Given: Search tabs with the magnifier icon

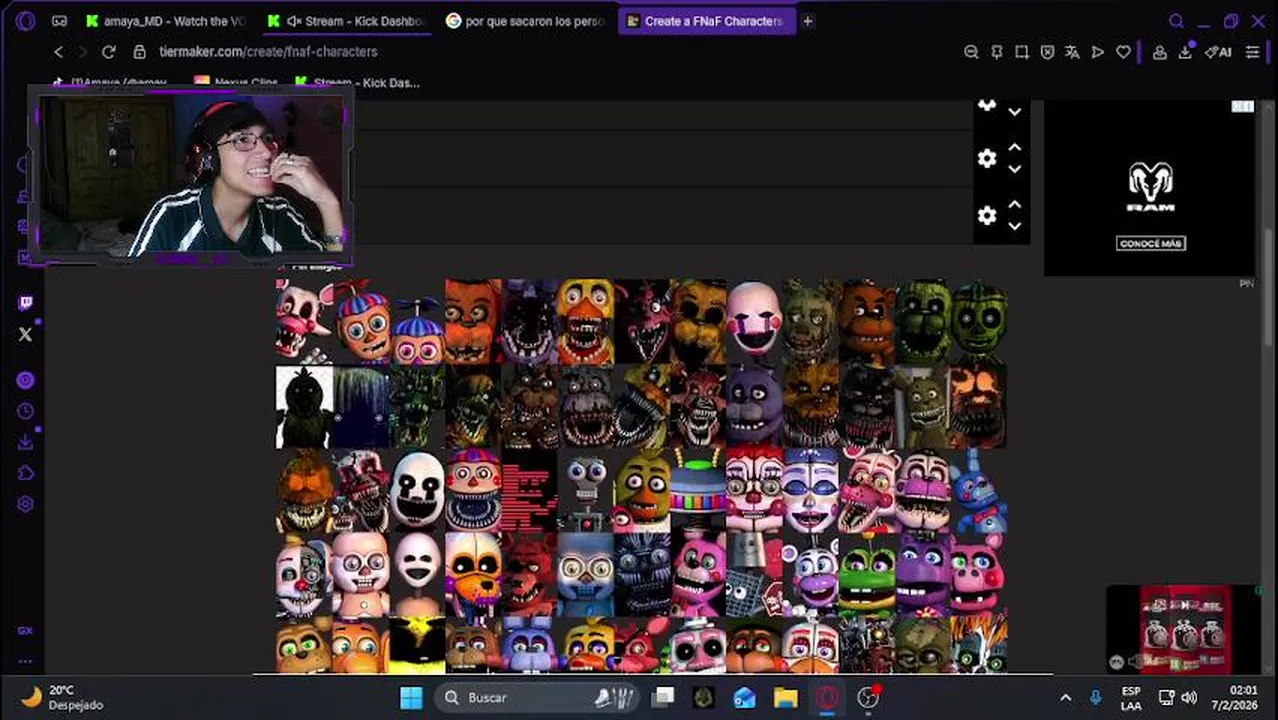Looking at the screenshot, I should tap(1177, 21).
